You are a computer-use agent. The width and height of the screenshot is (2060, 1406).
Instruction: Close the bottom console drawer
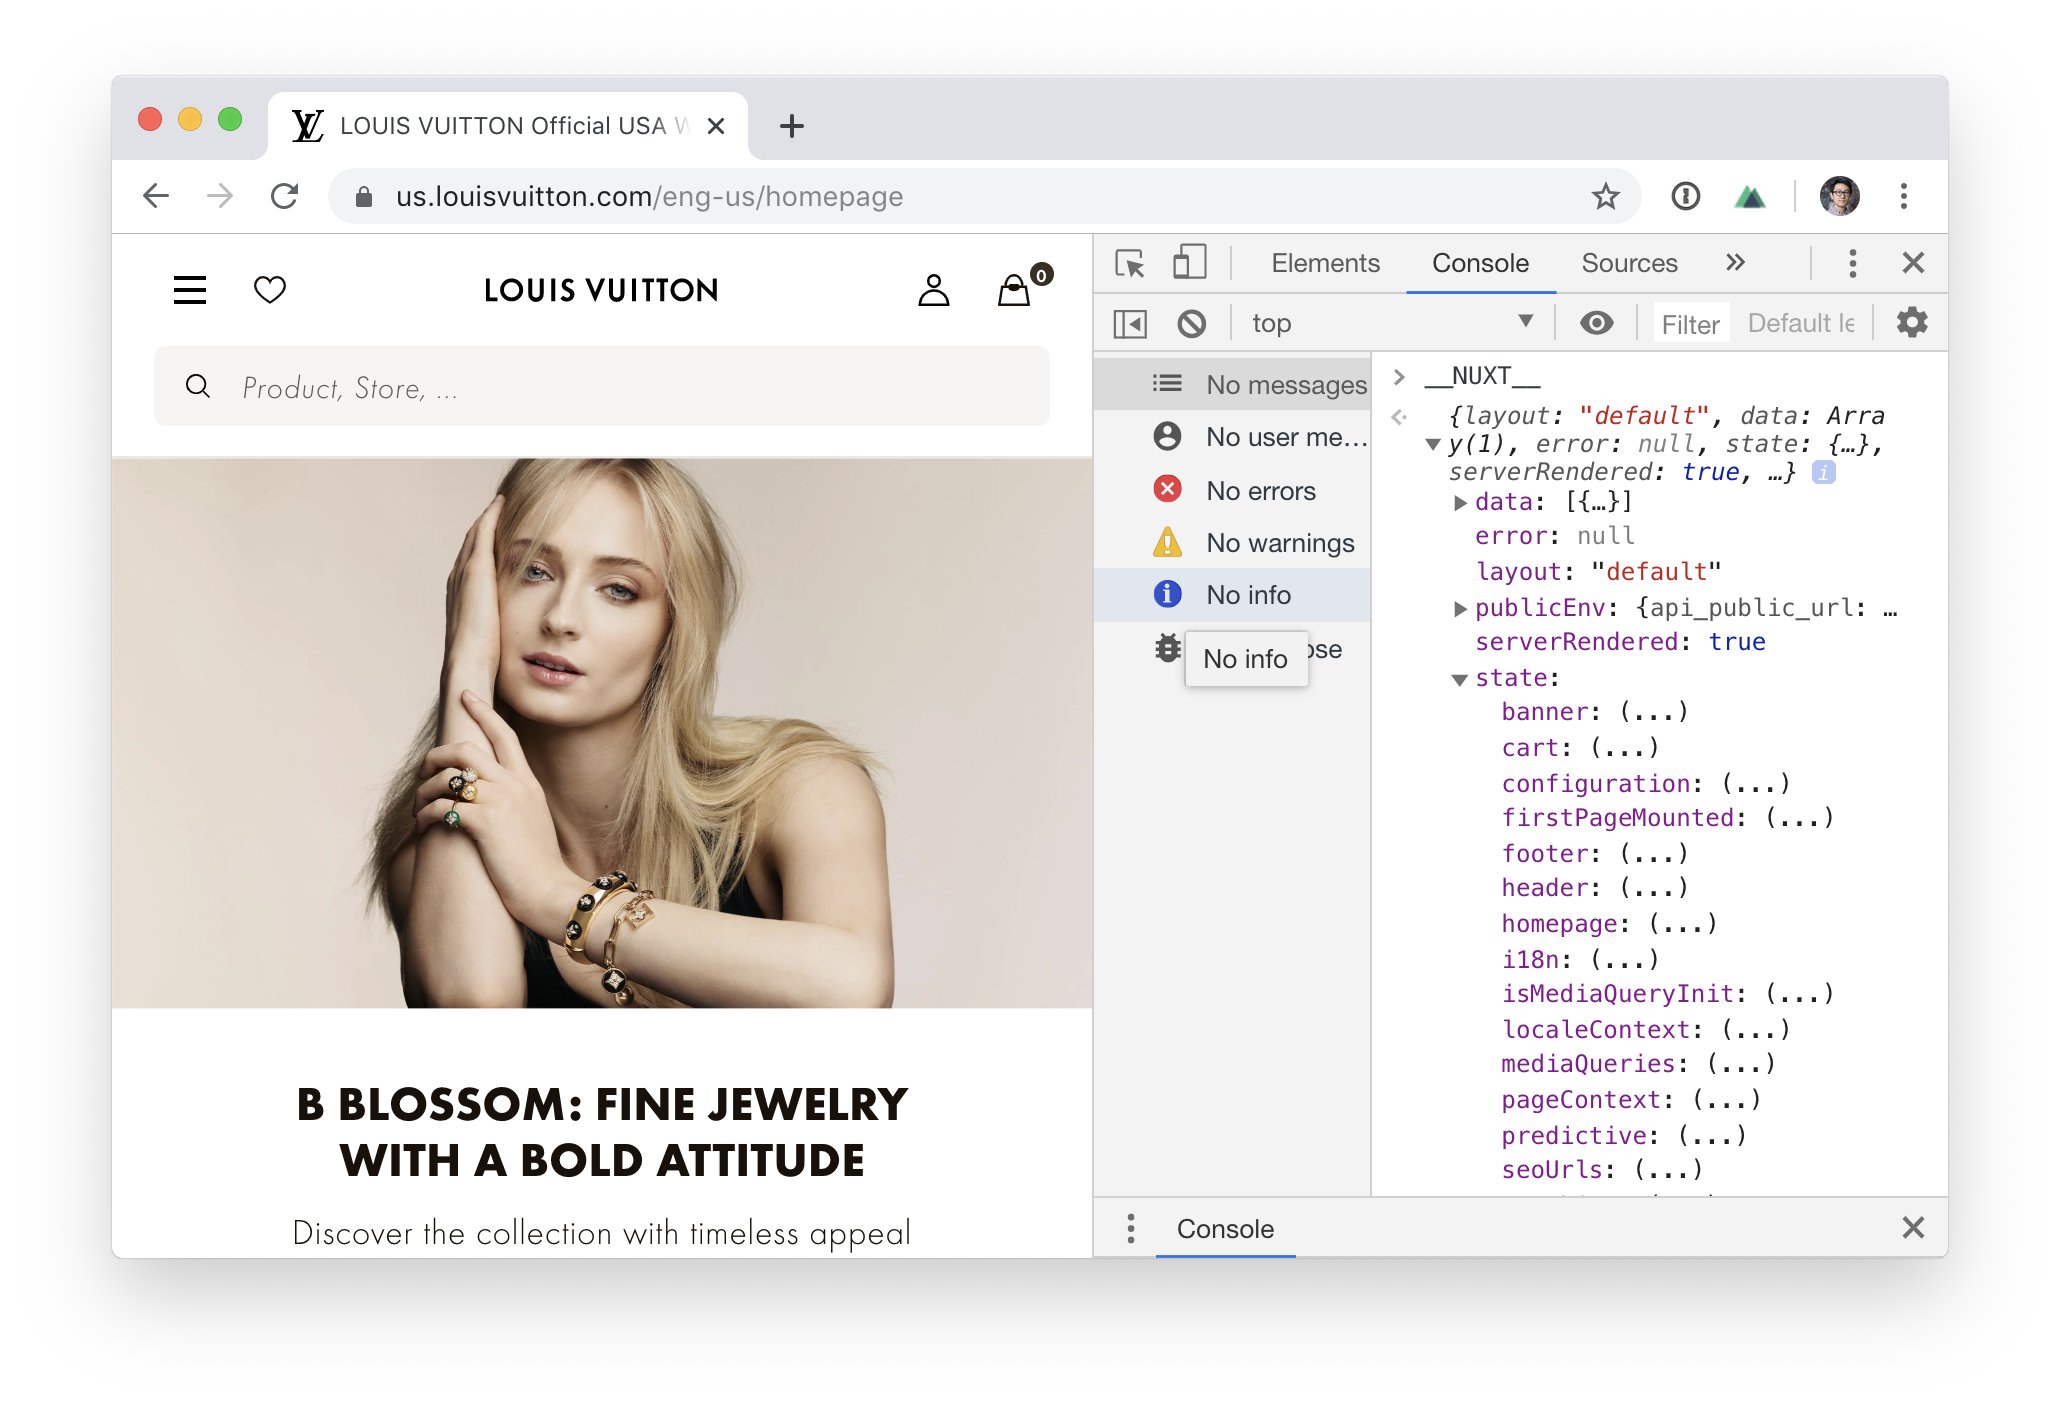coord(1913,1228)
